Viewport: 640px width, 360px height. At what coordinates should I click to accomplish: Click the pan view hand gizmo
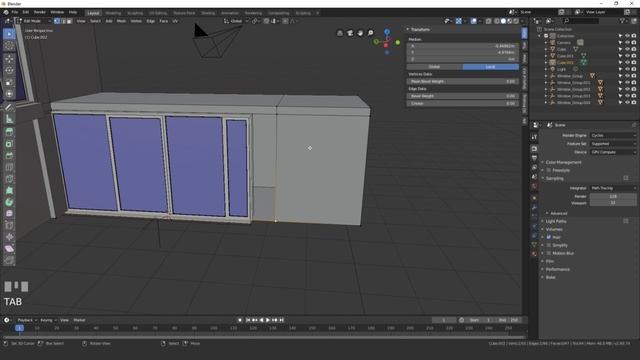coord(360,33)
